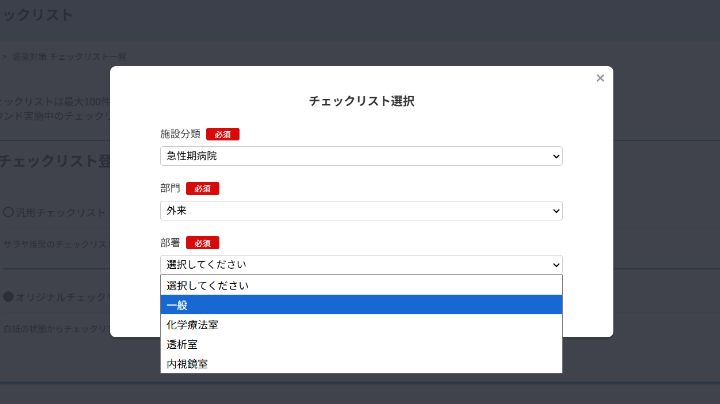The height and width of the screenshot is (404, 720).
Task: Select the オリジナルチェックリスト radio button
Action: [8, 297]
